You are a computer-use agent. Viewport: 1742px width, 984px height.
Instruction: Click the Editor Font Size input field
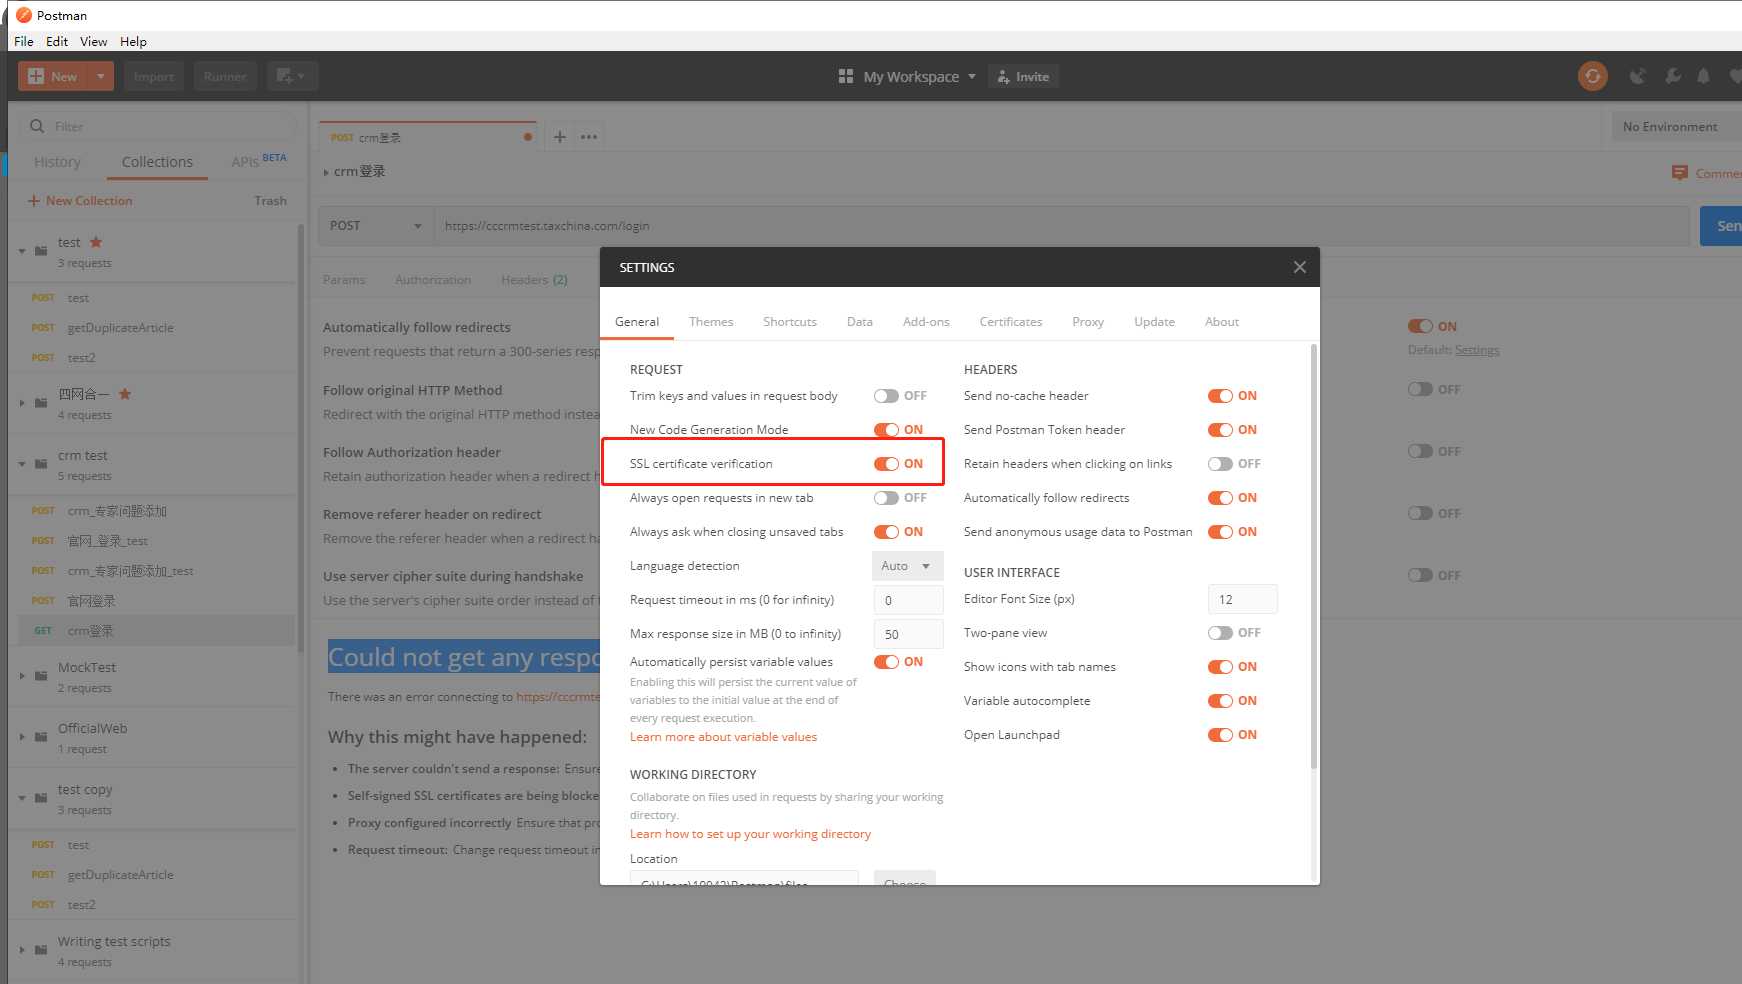1243,599
